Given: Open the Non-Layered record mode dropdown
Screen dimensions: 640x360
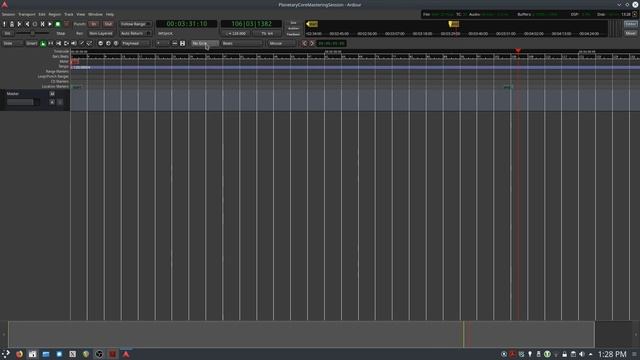Looking at the screenshot, I should [x=101, y=33].
